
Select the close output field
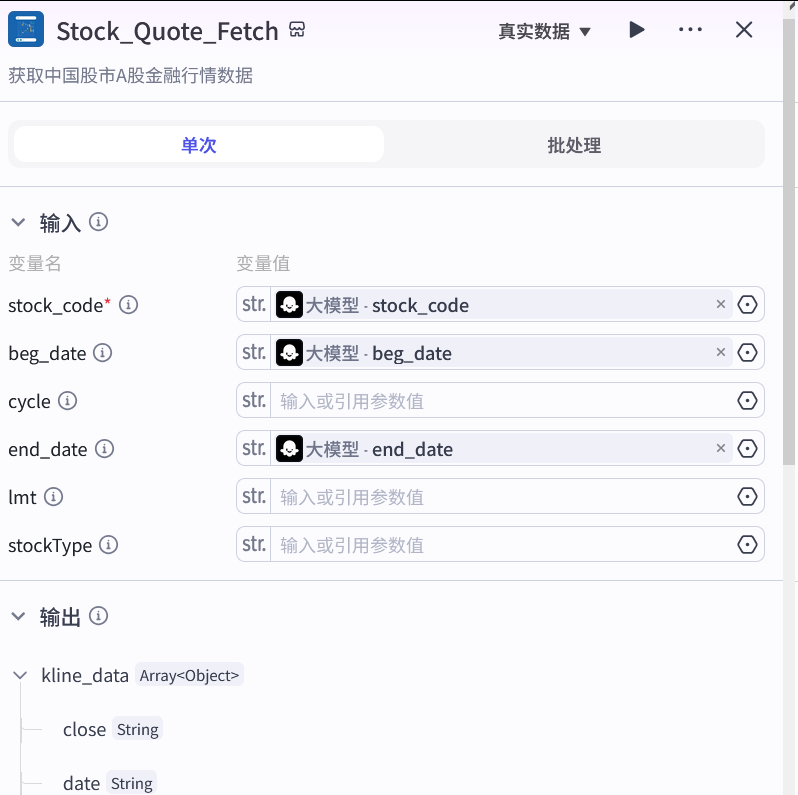tap(84, 729)
